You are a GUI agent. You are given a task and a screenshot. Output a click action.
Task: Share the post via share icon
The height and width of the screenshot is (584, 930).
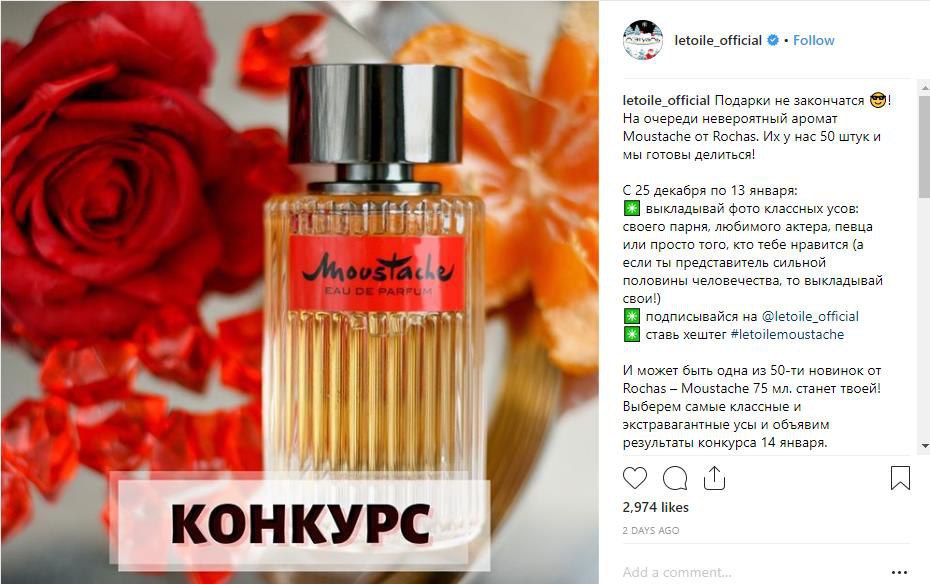pos(715,478)
